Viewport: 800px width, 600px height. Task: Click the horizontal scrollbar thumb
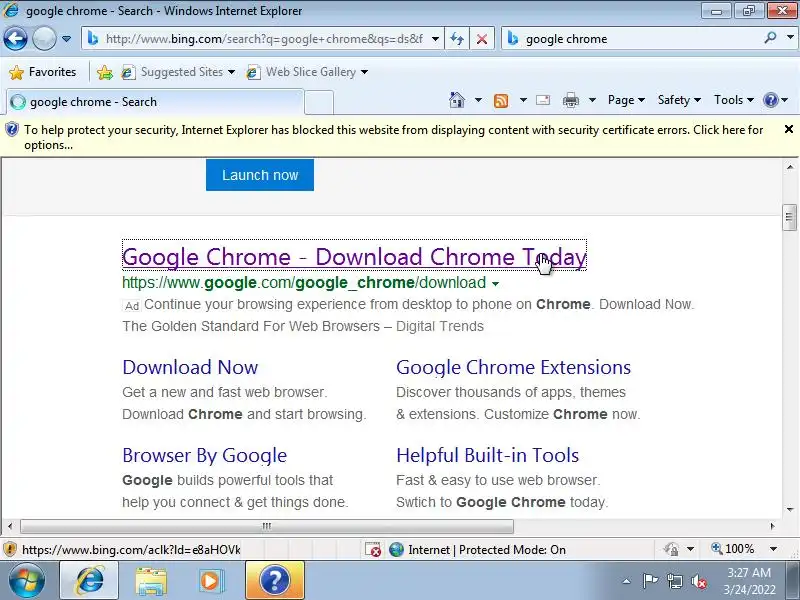(x=267, y=526)
